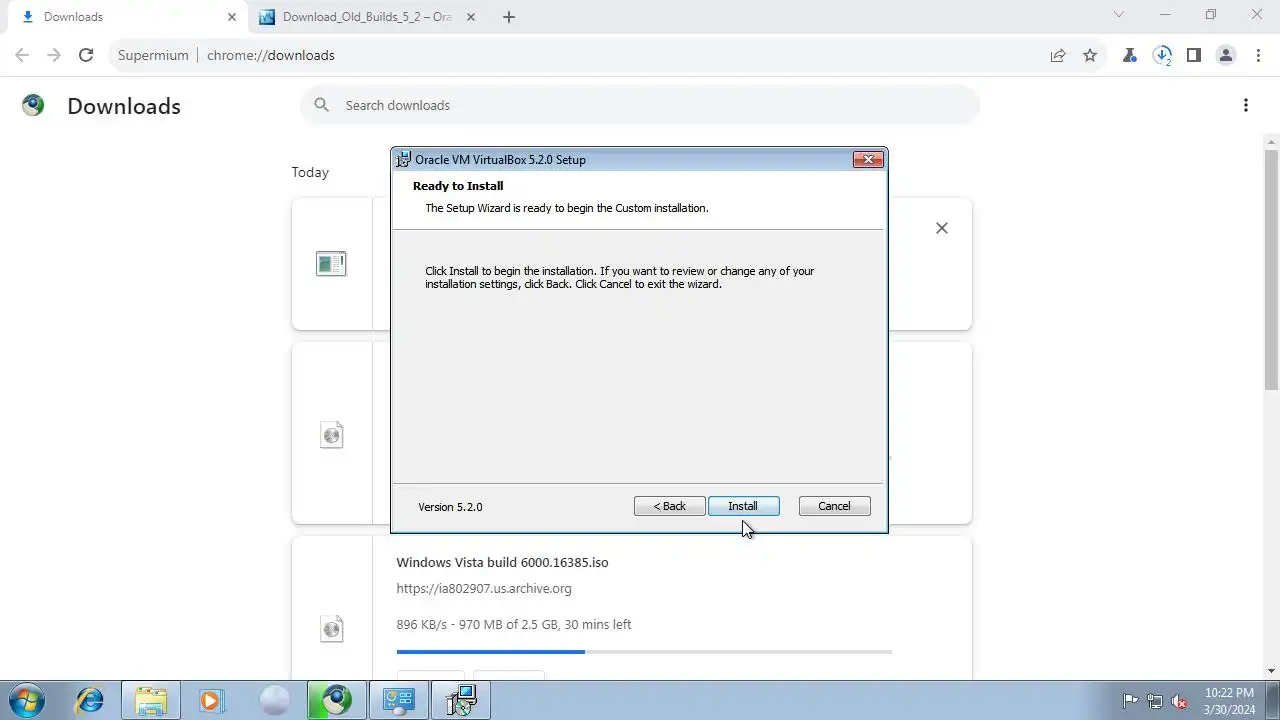Click the VirtualBox installer taskbar button
Viewport: 1280px width, 720px height.
pyautogui.click(x=460, y=700)
